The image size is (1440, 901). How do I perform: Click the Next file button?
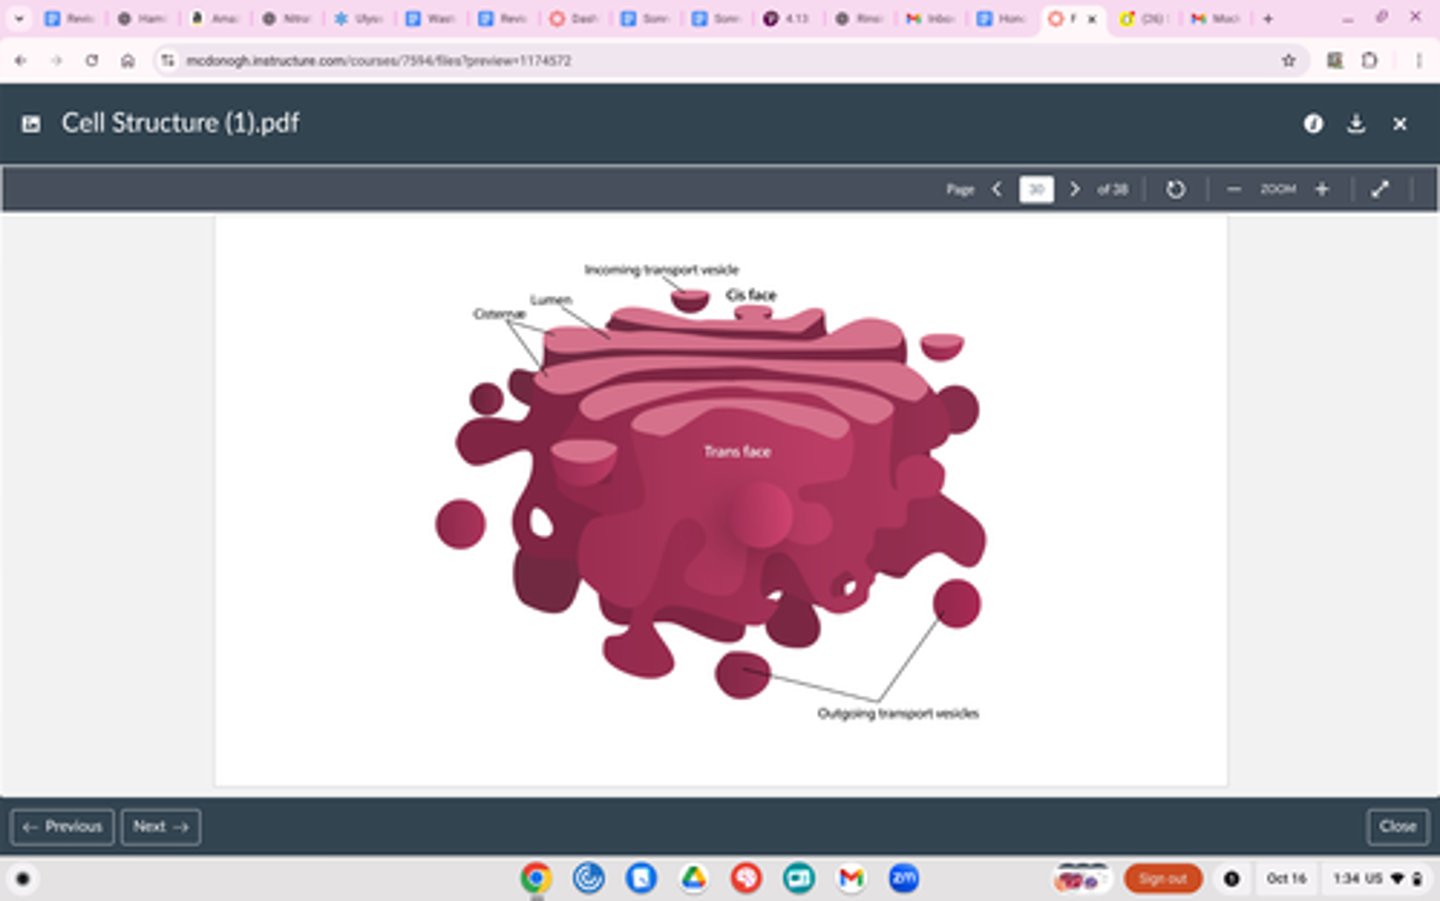point(161,827)
